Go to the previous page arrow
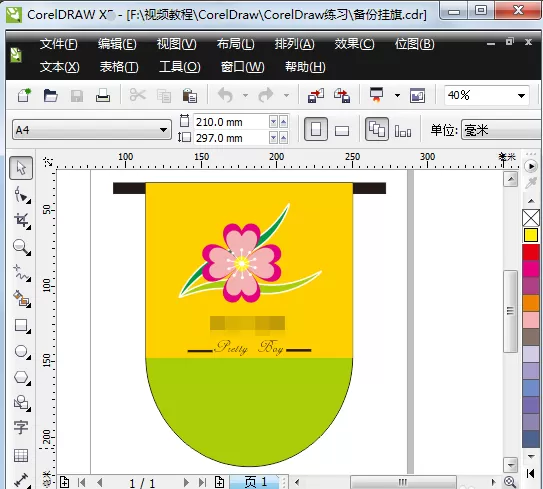543x489 pixels. pos(100,482)
